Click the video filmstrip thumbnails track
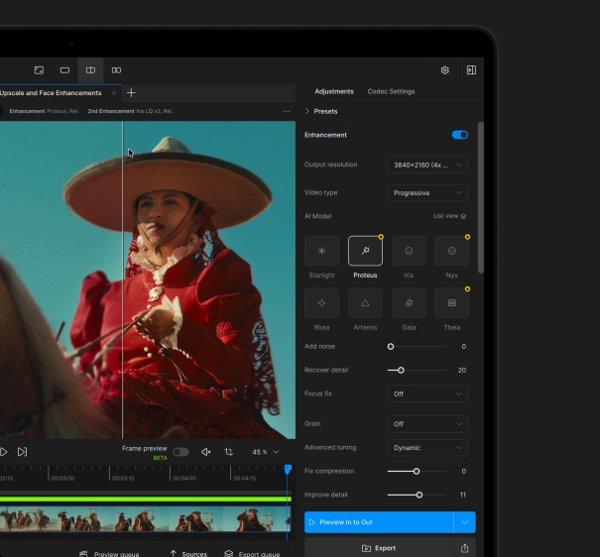The image size is (600, 557). click(x=145, y=519)
